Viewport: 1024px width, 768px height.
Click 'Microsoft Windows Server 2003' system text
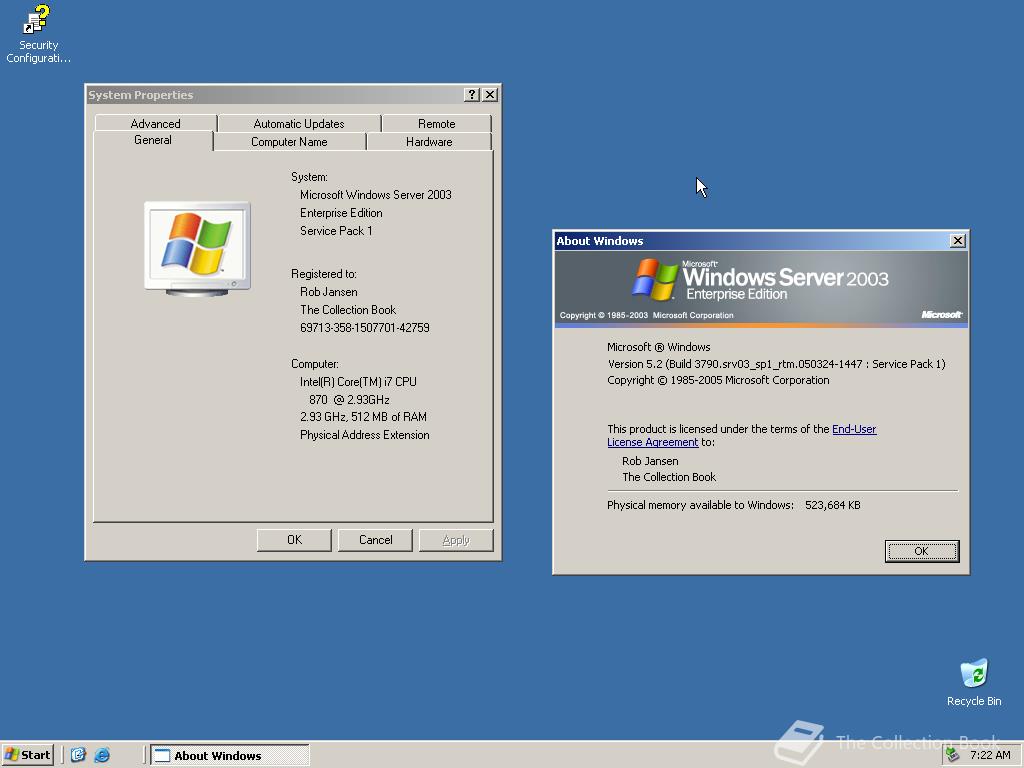tap(376, 195)
